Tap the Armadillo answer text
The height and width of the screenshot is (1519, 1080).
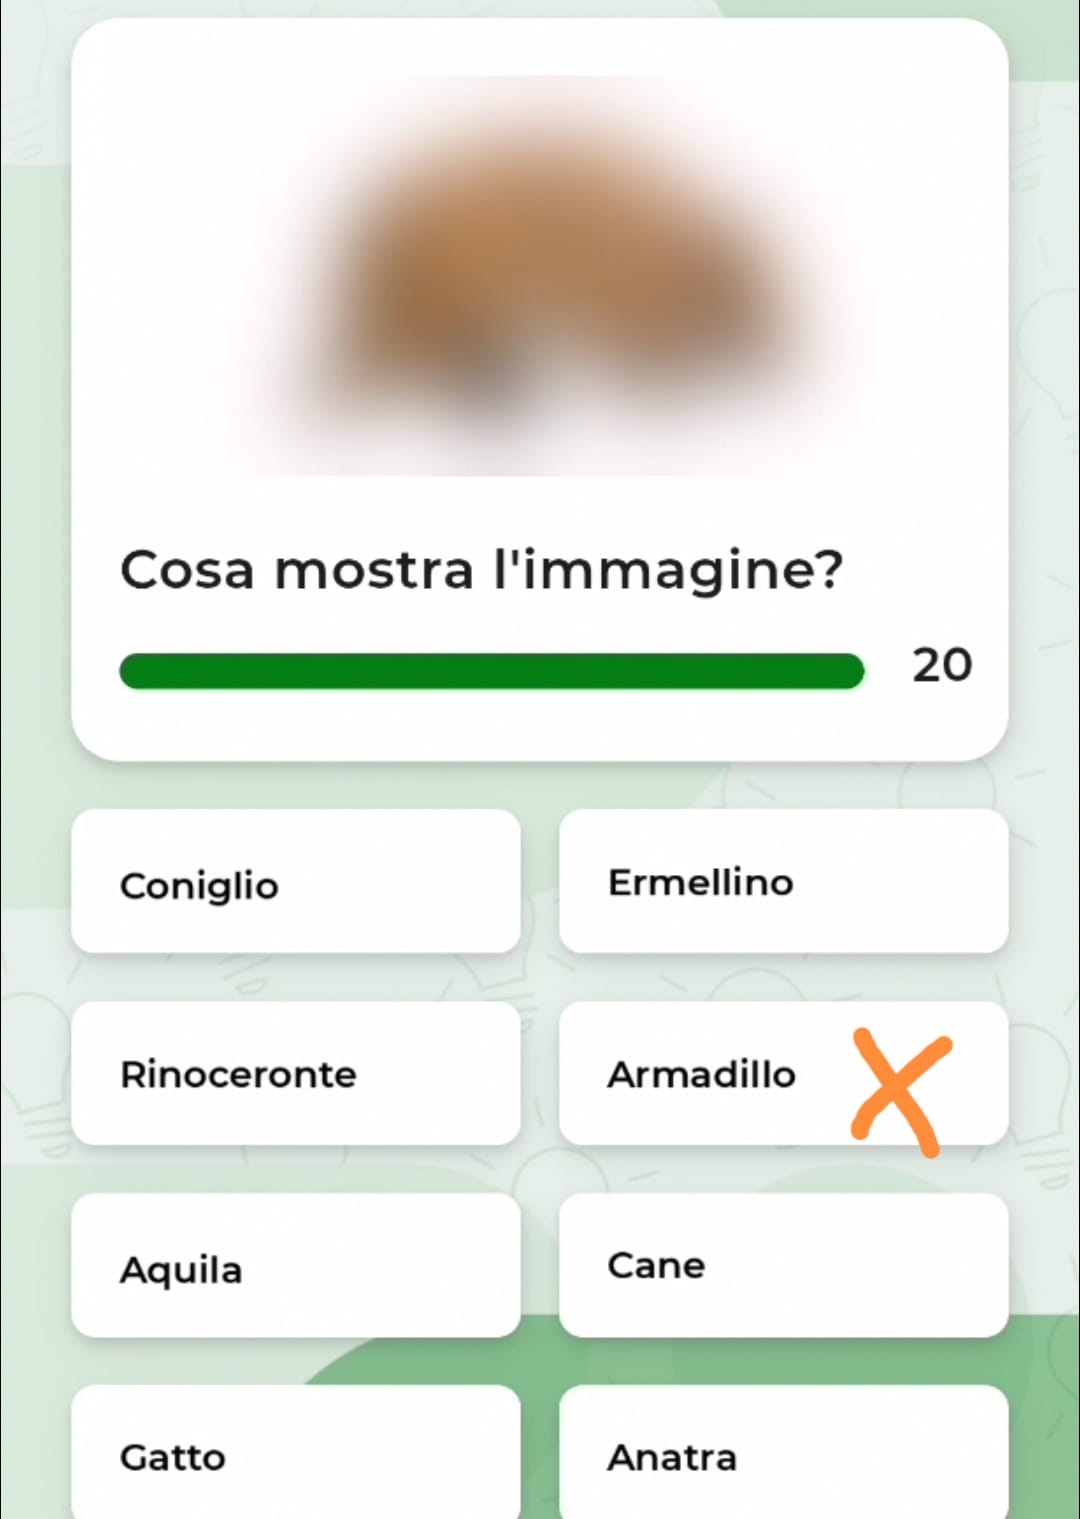click(x=701, y=1075)
